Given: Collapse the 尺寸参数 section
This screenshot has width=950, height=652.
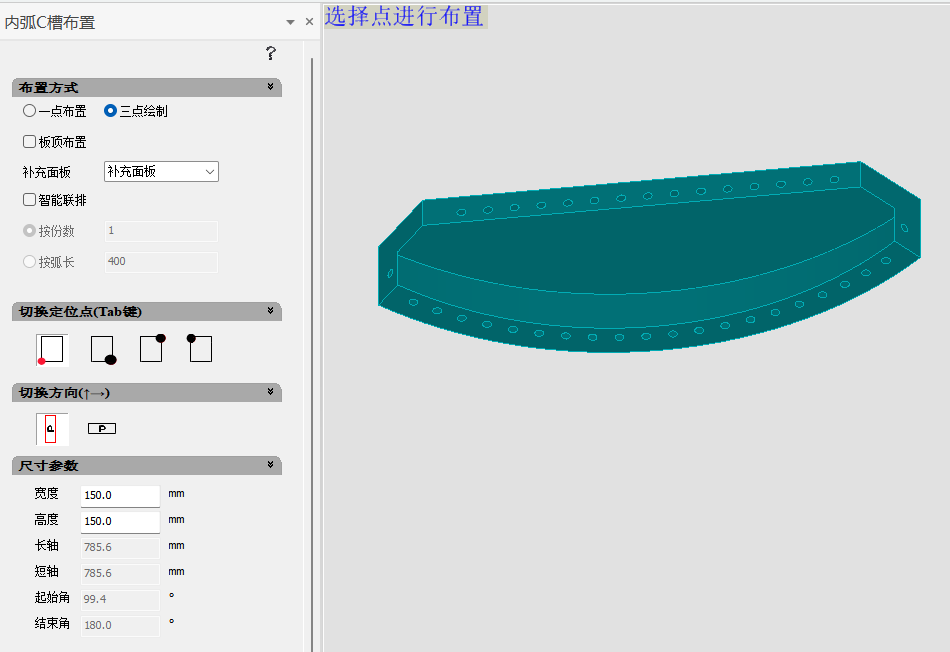Looking at the screenshot, I should 271,466.
